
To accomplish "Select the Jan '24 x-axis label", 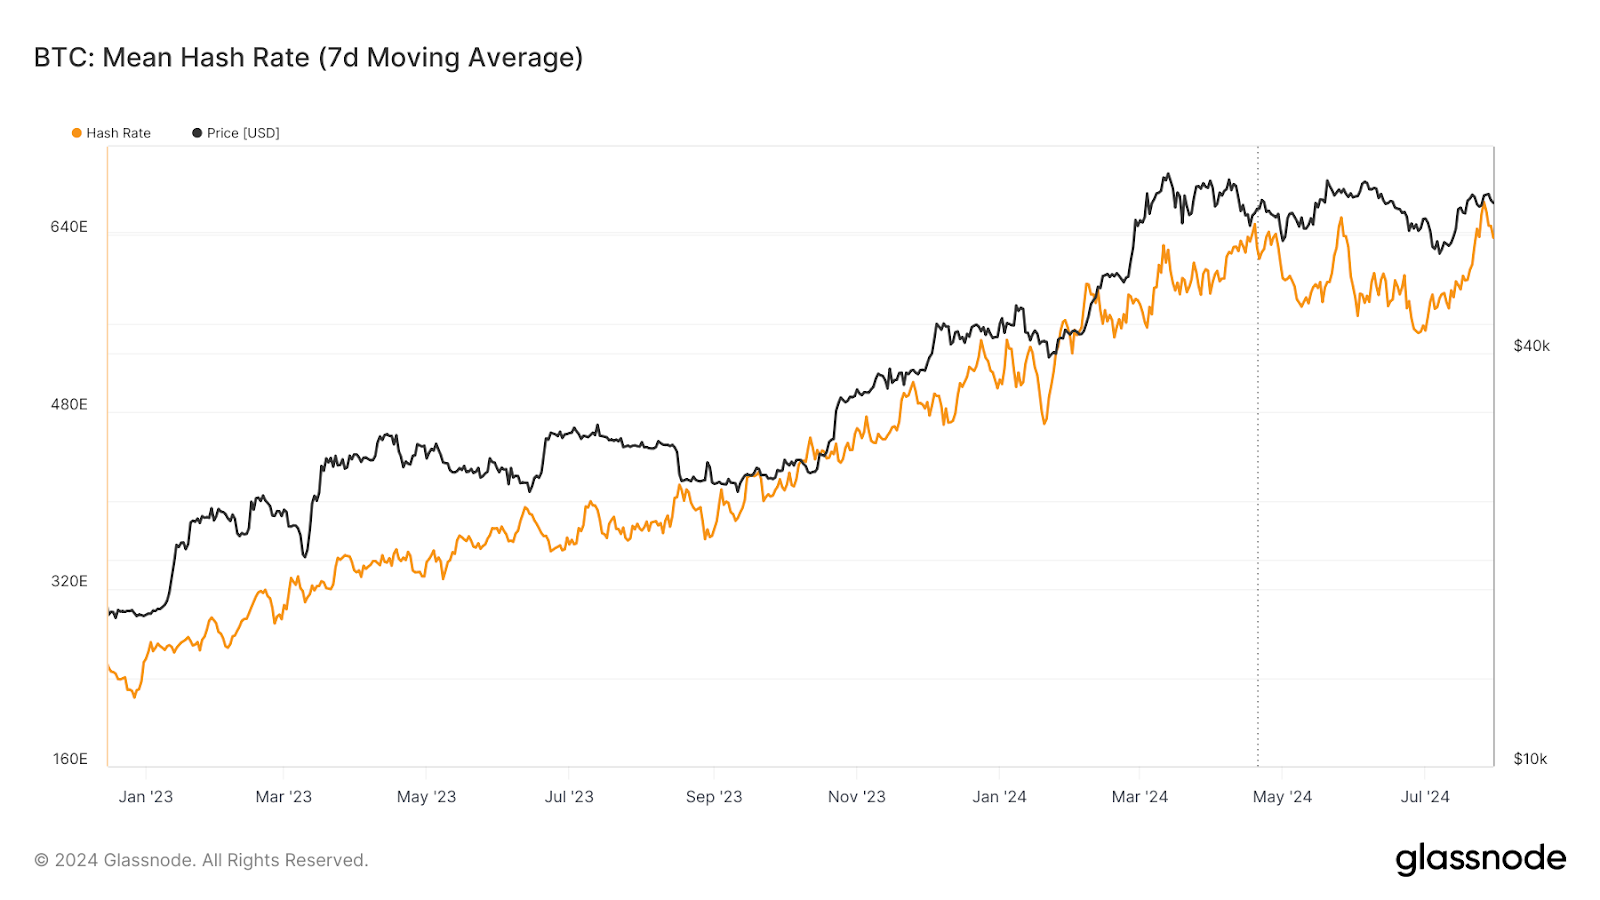I will (999, 797).
